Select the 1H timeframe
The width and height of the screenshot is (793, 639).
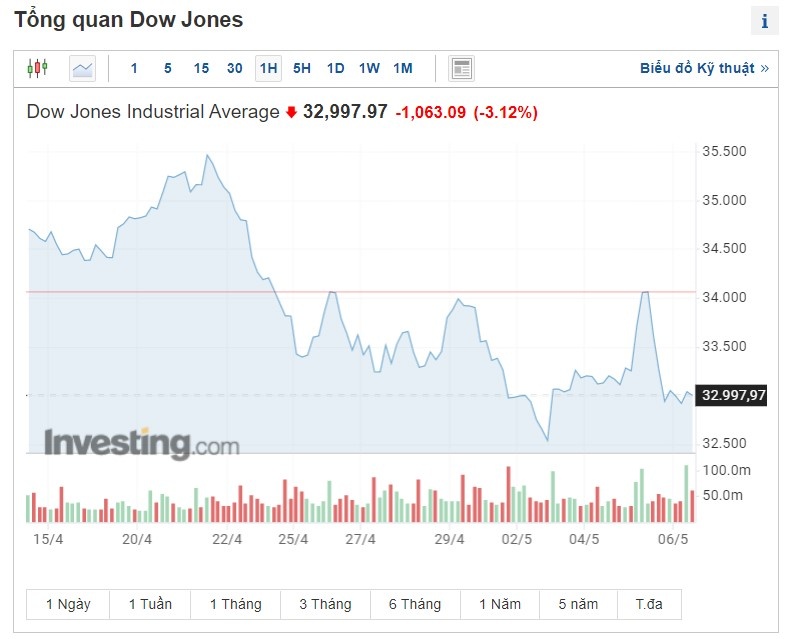coord(268,68)
